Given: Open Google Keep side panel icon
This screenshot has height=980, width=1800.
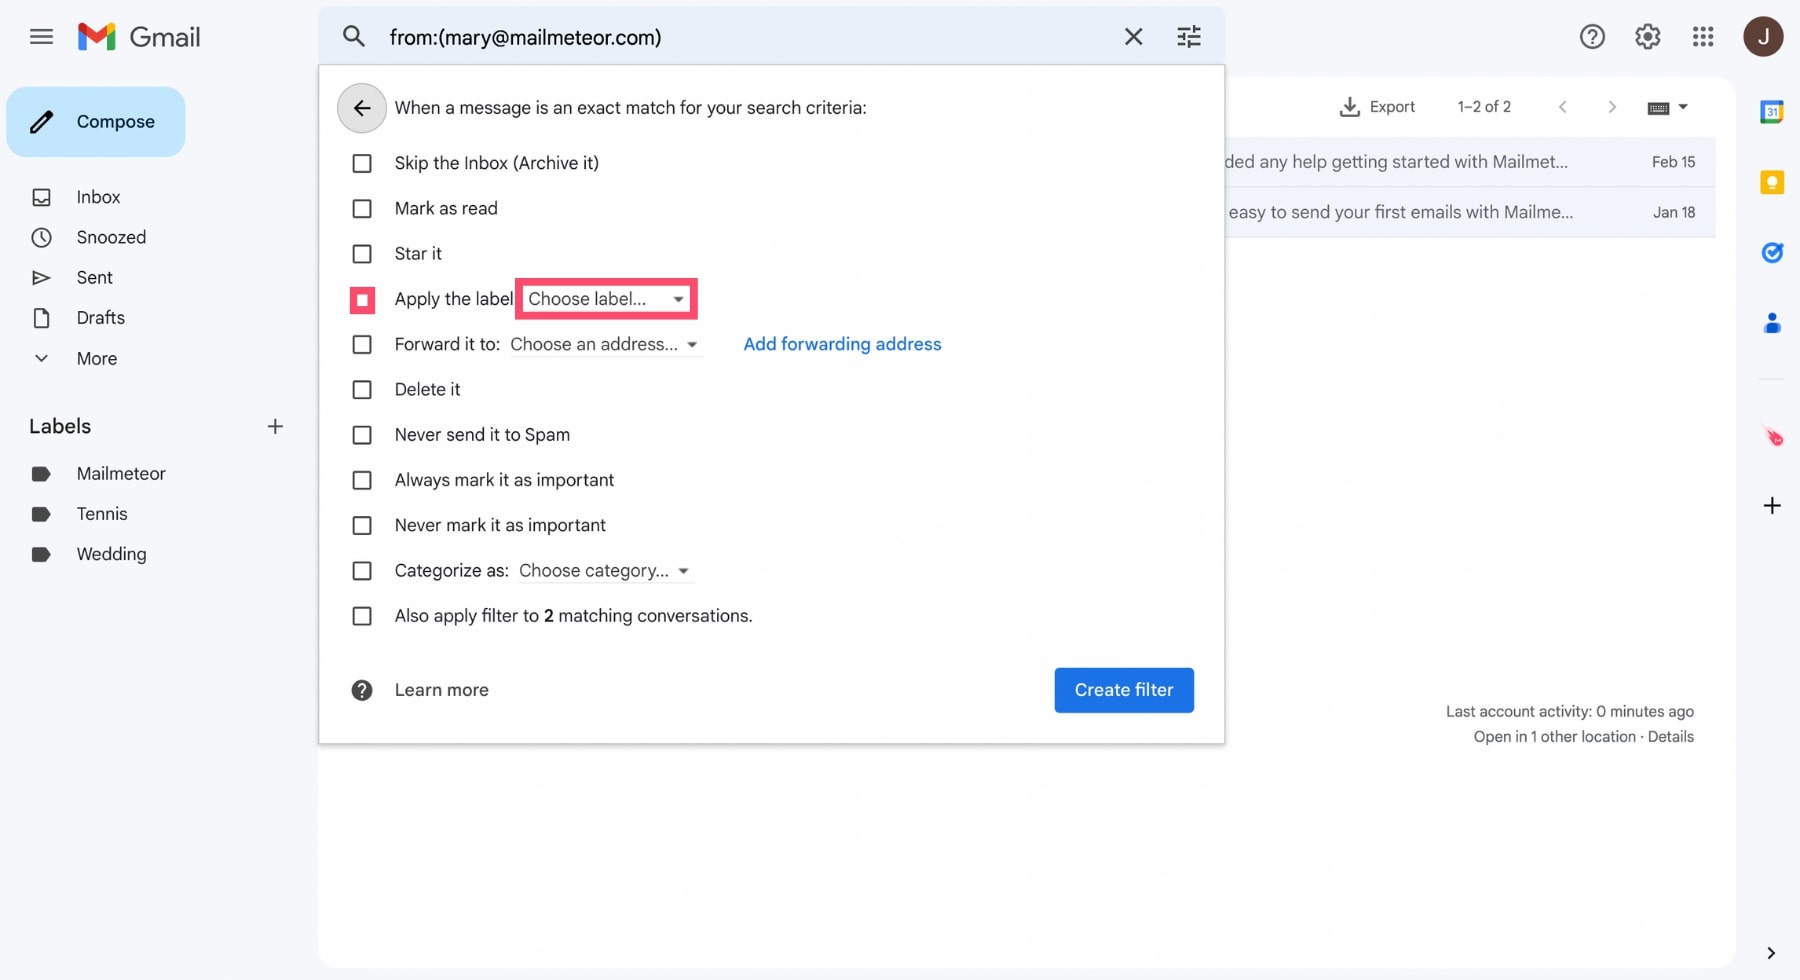Looking at the screenshot, I should (x=1772, y=182).
